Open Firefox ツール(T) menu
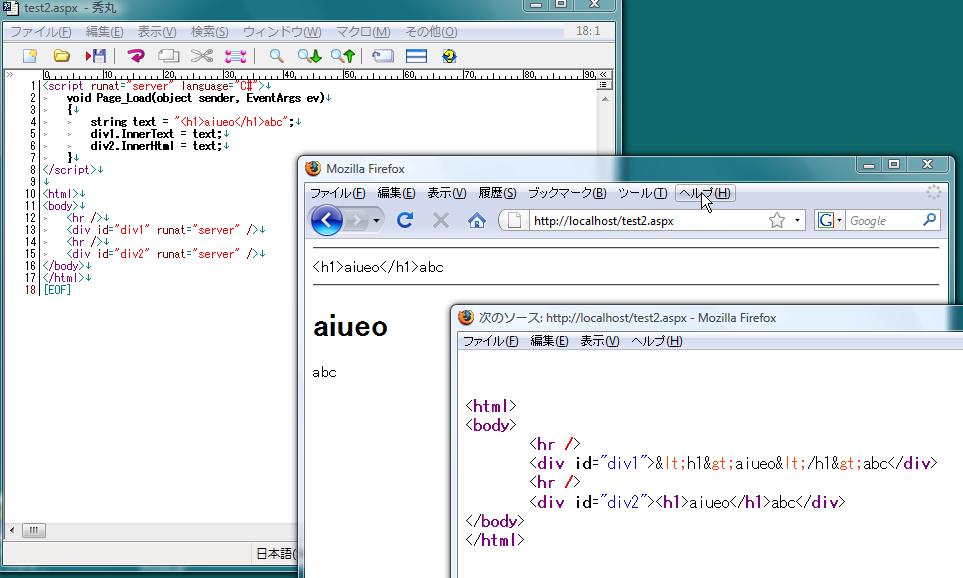The height and width of the screenshot is (578, 963). (x=642, y=193)
